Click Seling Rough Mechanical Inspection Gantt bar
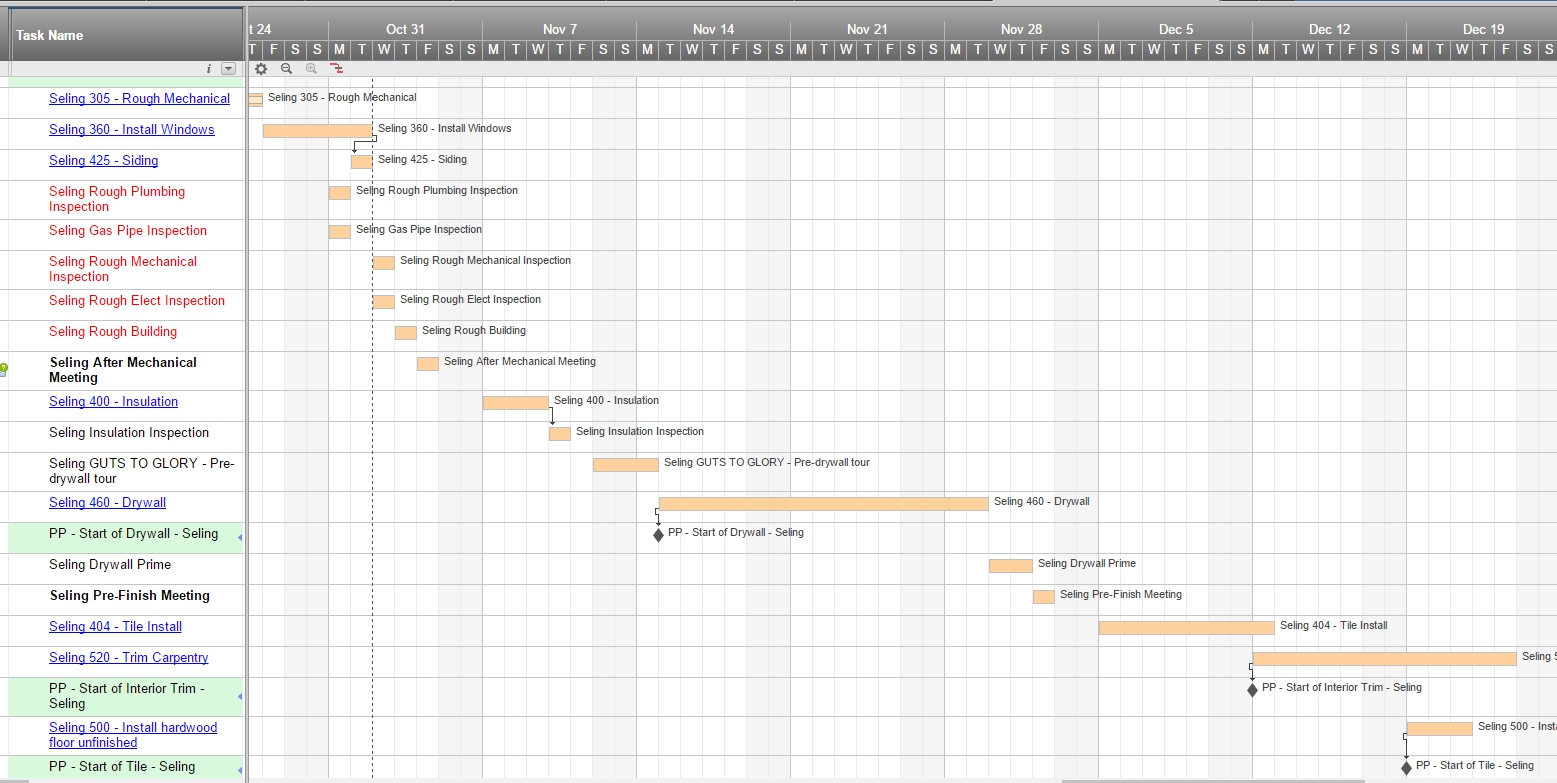This screenshot has width=1557, height=783. [x=383, y=263]
